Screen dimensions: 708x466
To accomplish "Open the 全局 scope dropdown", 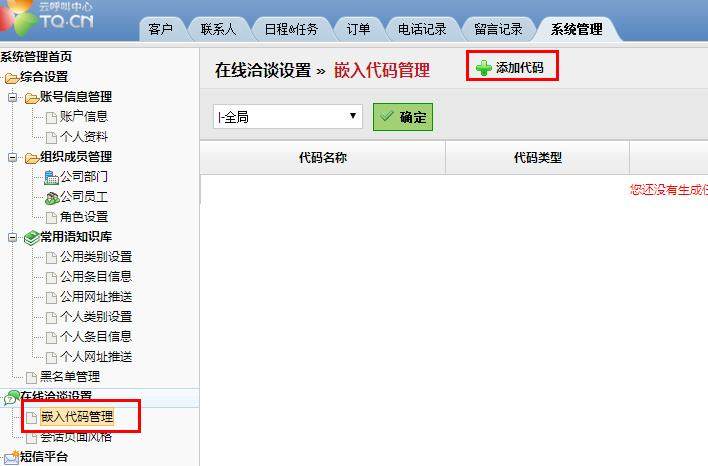I will click(x=288, y=117).
